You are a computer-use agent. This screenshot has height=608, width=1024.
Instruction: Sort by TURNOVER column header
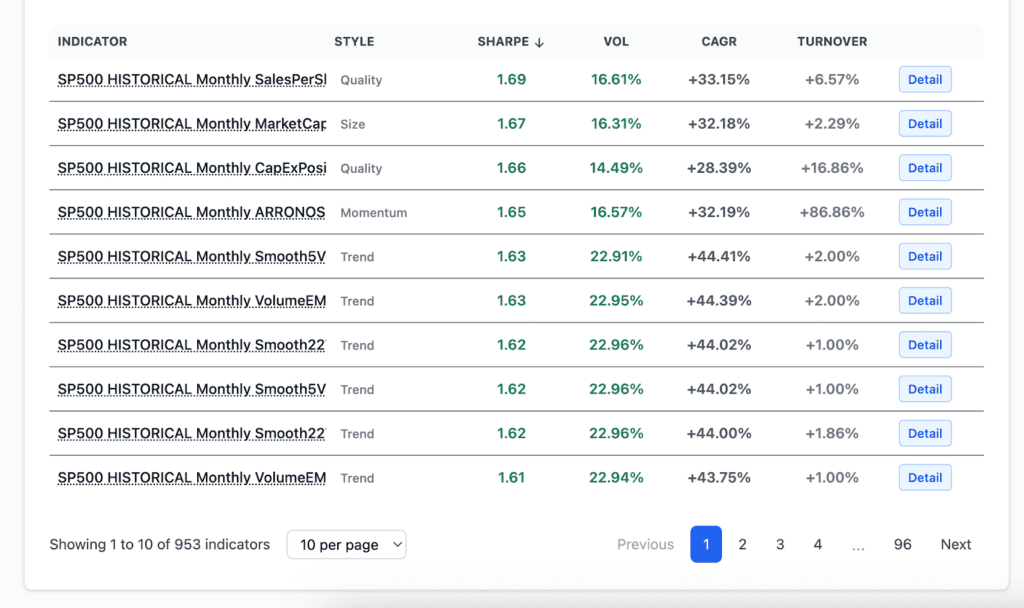[831, 42]
